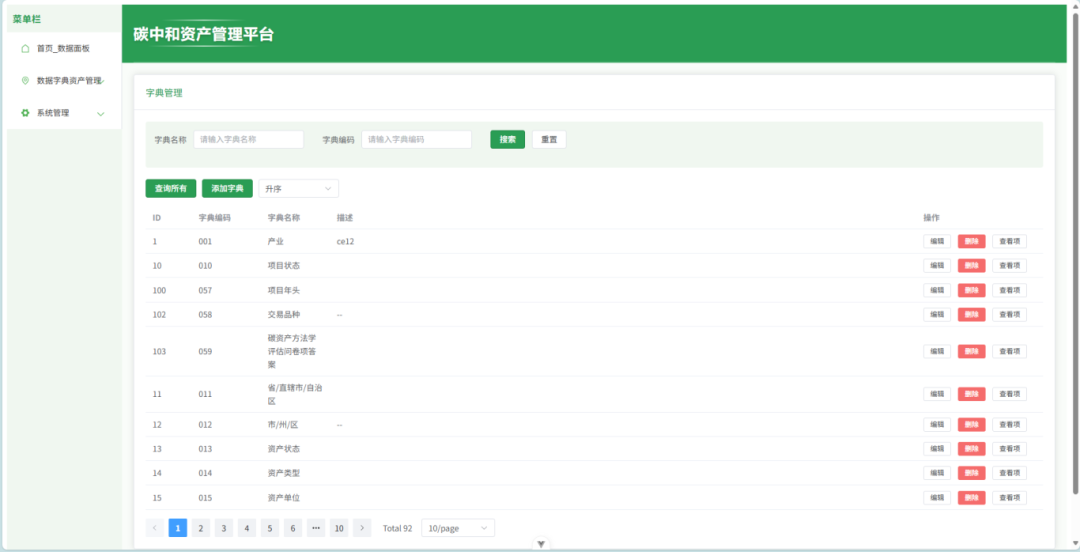Image resolution: width=1080 pixels, height=552 pixels.
Task: Select 数据字典资产管理 menu item
Action: pos(69,80)
